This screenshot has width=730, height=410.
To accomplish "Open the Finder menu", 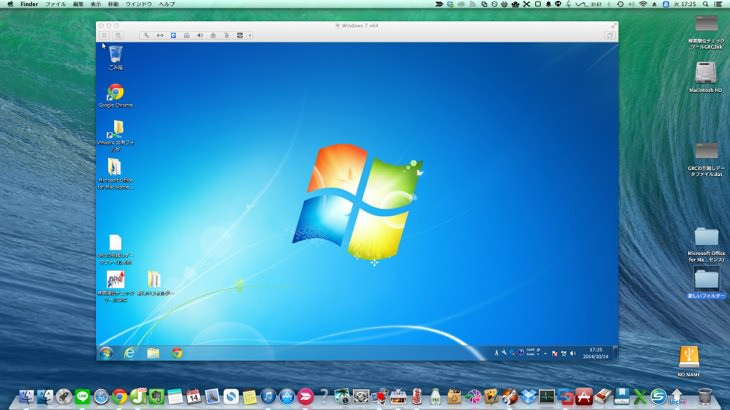I will tap(29, 4).
